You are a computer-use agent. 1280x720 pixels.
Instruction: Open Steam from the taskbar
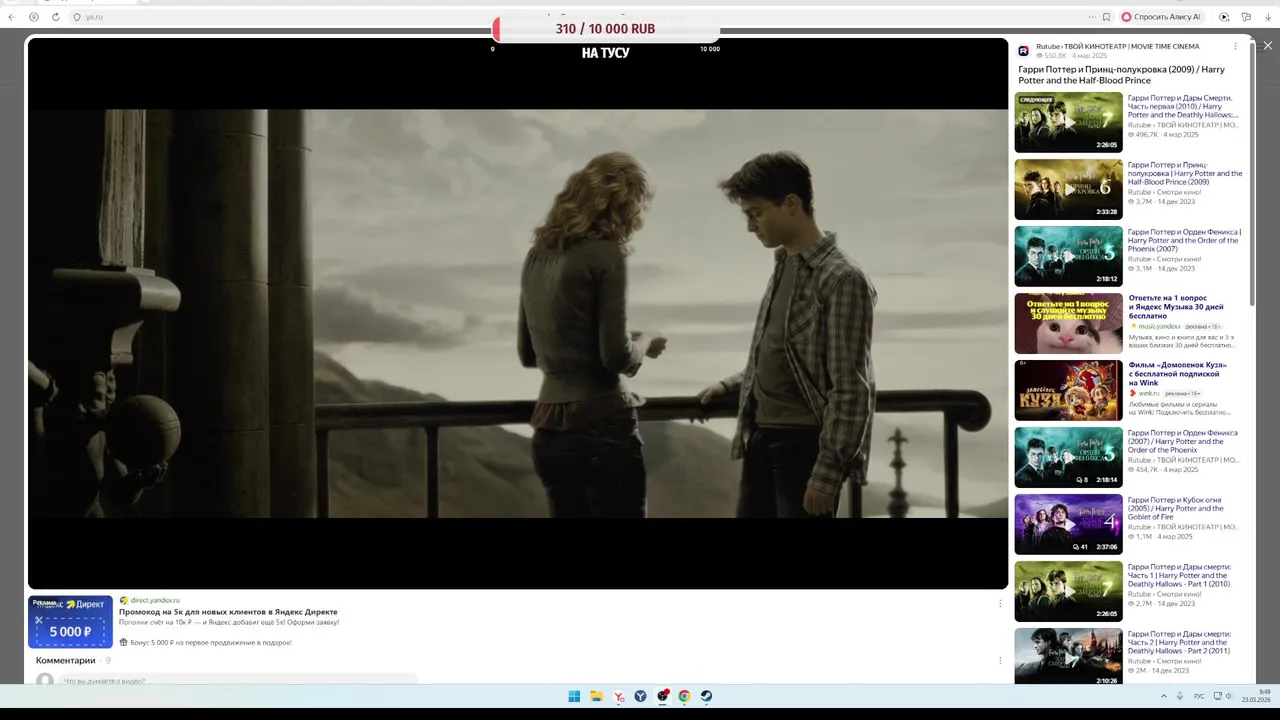[706, 696]
